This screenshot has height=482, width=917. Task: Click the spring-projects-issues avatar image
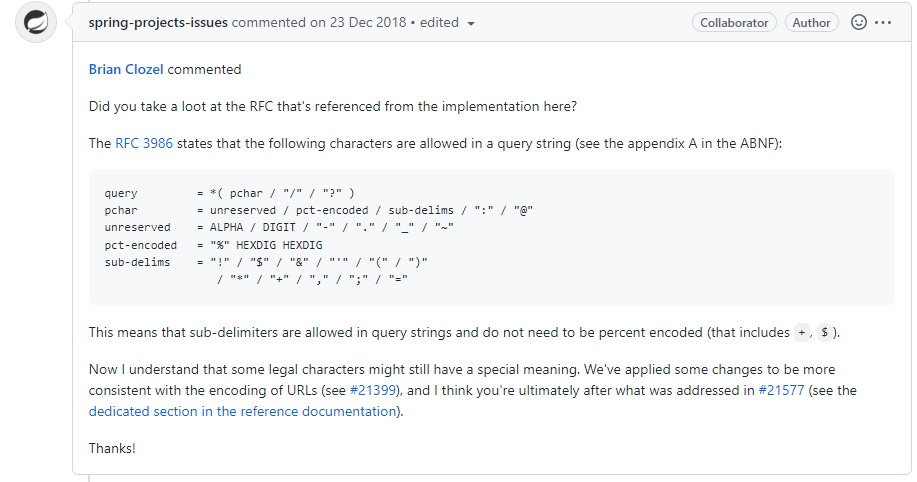click(36, 22)
